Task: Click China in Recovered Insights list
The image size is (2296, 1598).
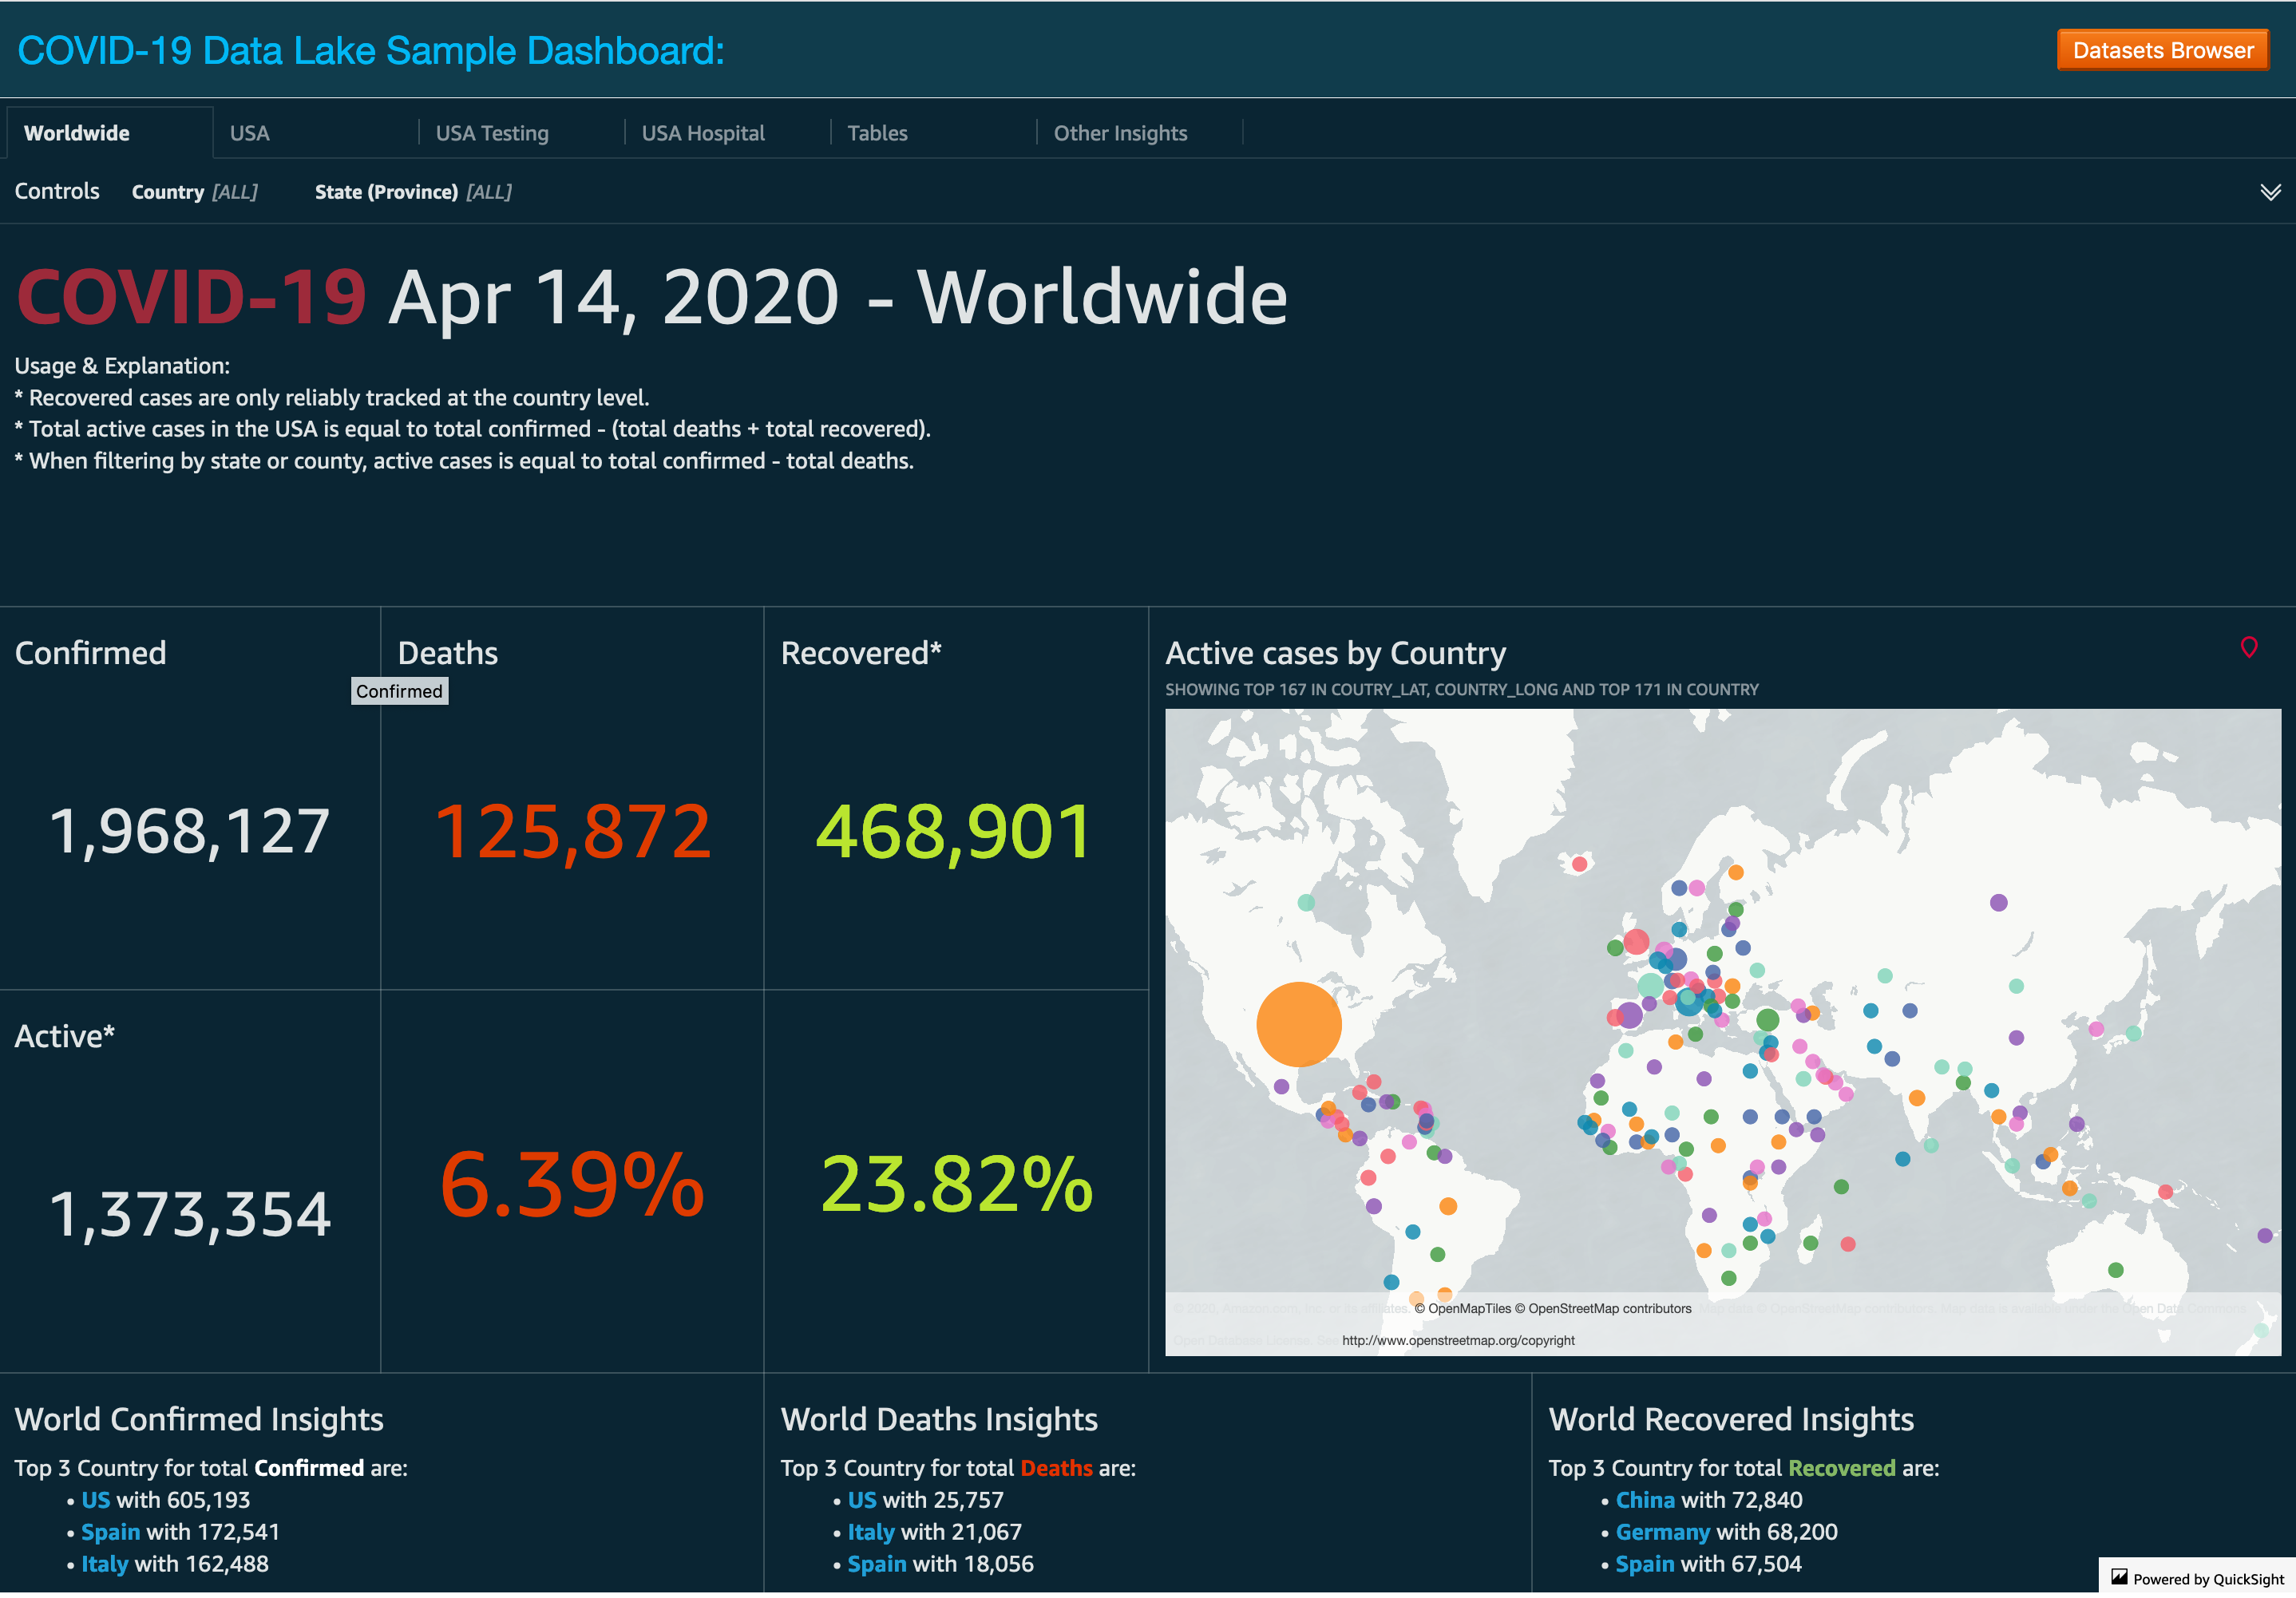Action: (x=1645, y=1499)
